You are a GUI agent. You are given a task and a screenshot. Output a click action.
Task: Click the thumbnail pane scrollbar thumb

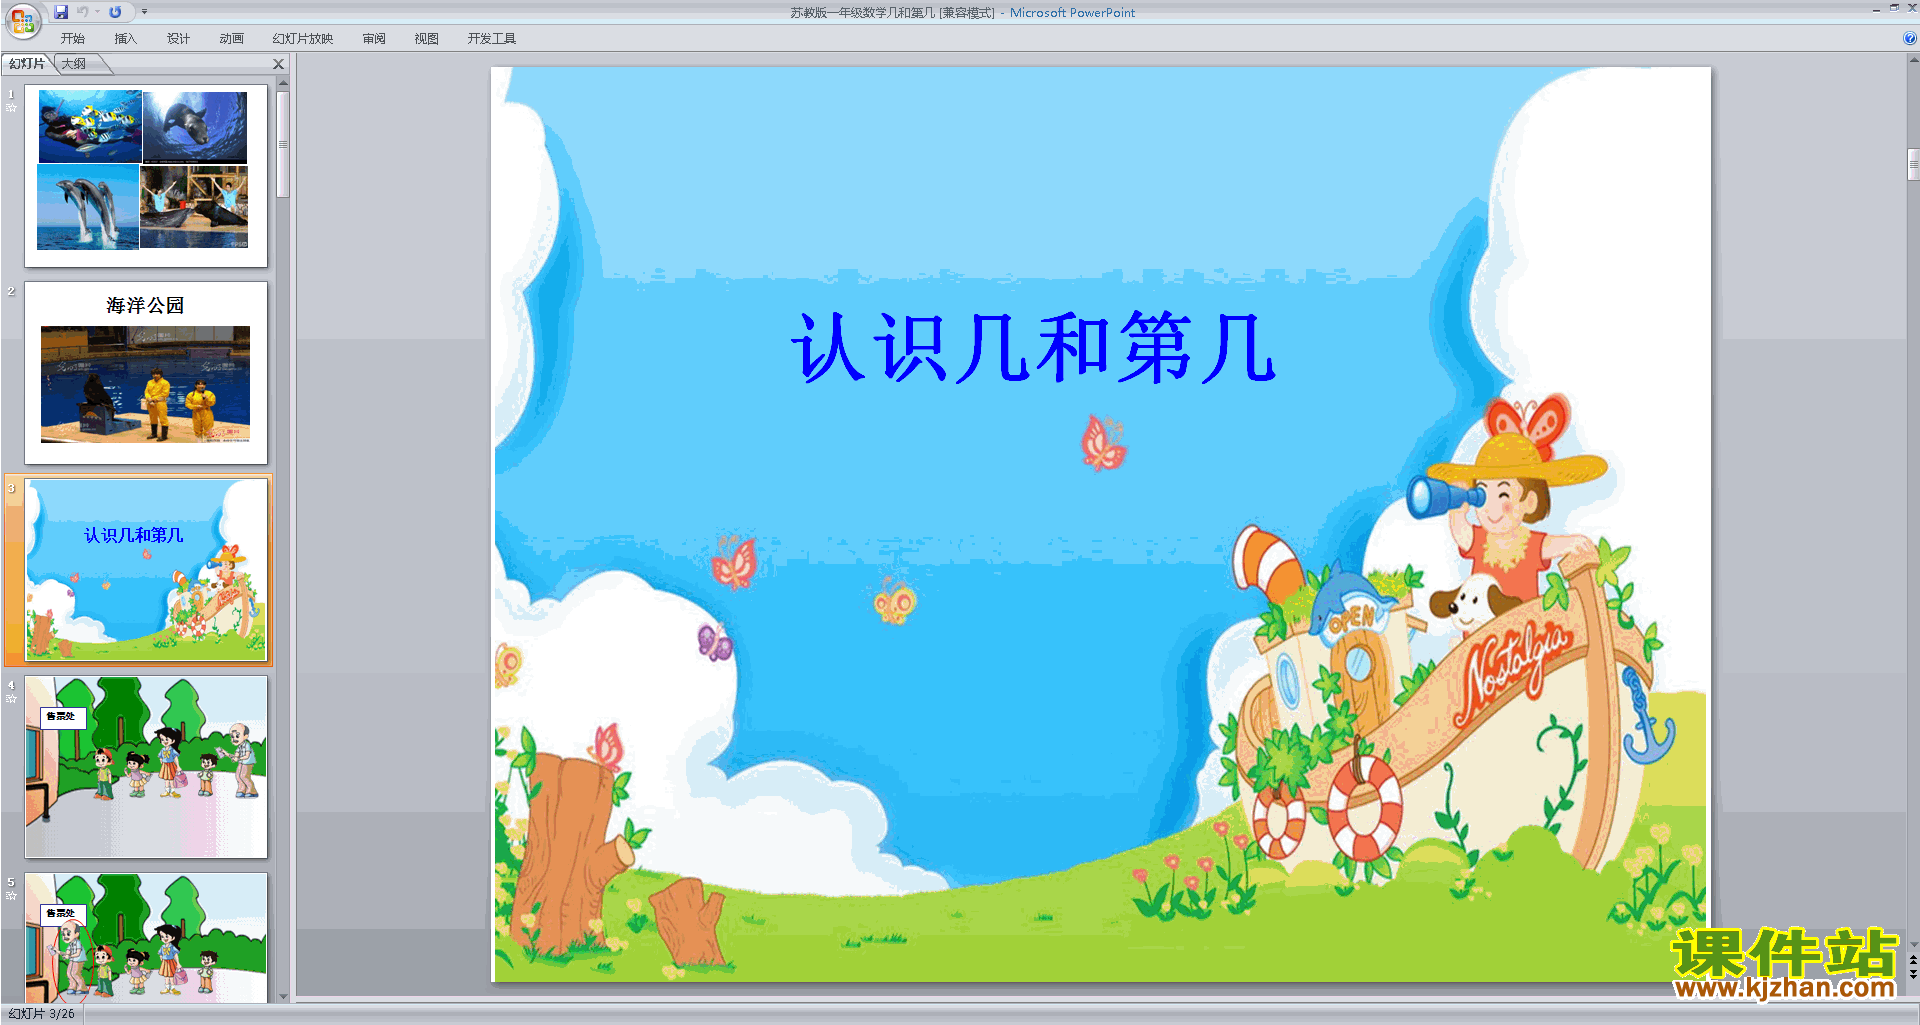283,145
